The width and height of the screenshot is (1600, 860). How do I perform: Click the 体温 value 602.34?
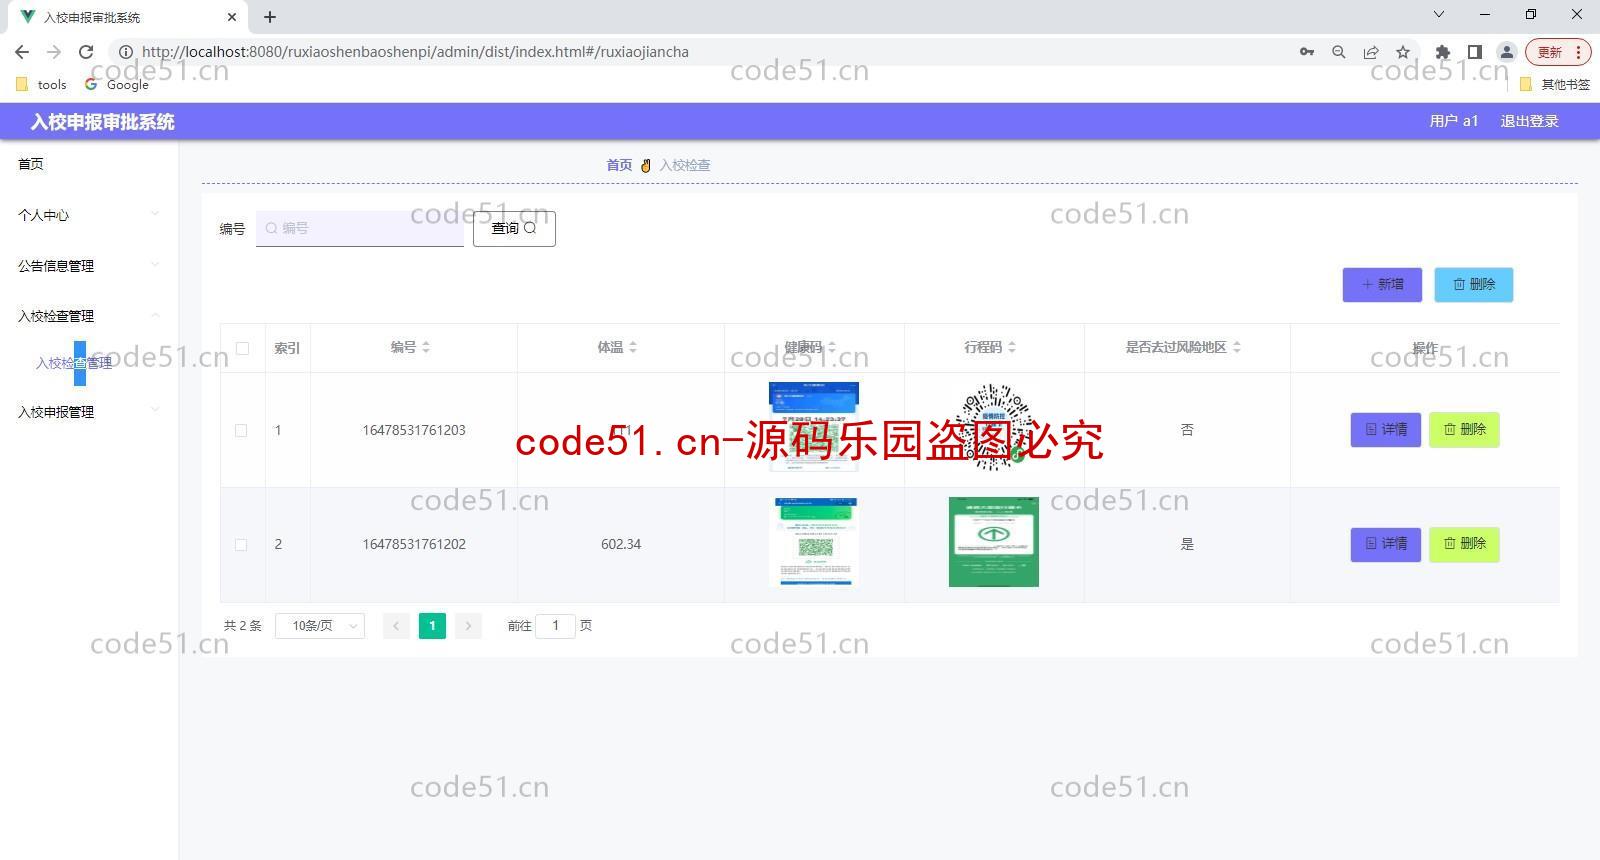pyautogui.click(x=621, y=544)
